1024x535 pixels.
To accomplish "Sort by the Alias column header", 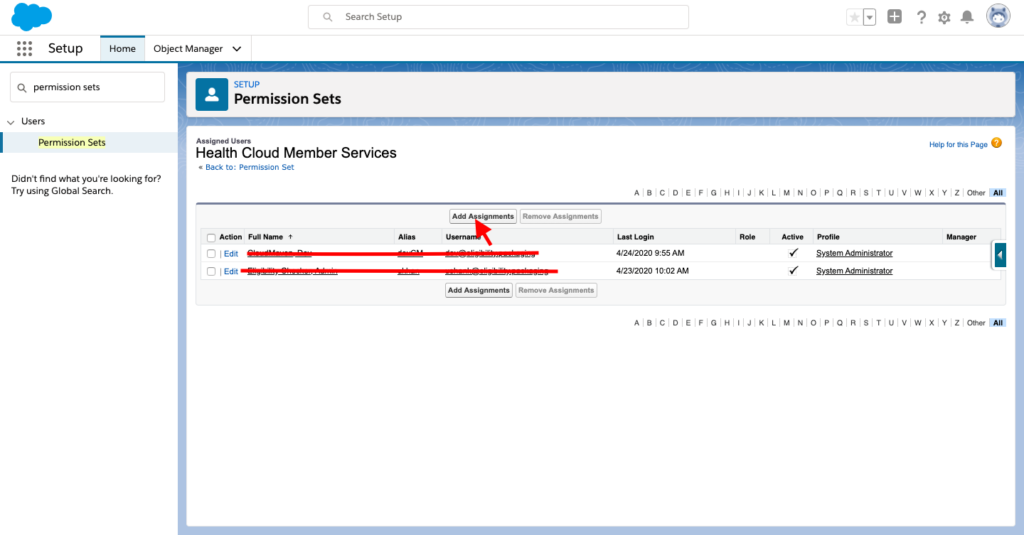I will [407, 237].
